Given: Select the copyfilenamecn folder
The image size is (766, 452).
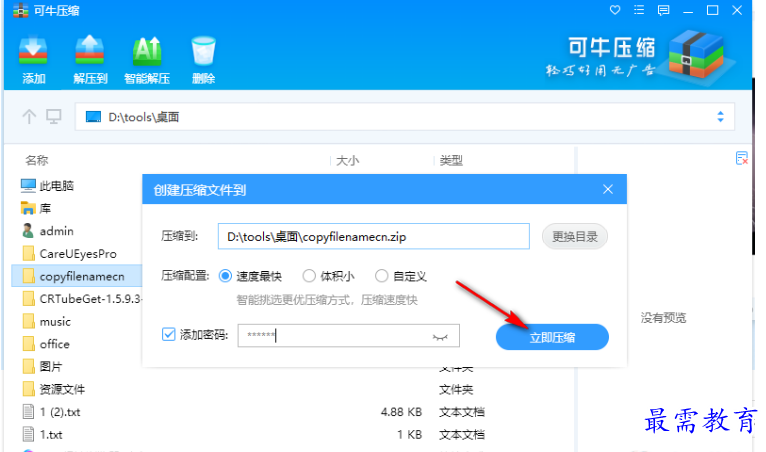Looking at the screenshot, I should click(x=77, y=277).
